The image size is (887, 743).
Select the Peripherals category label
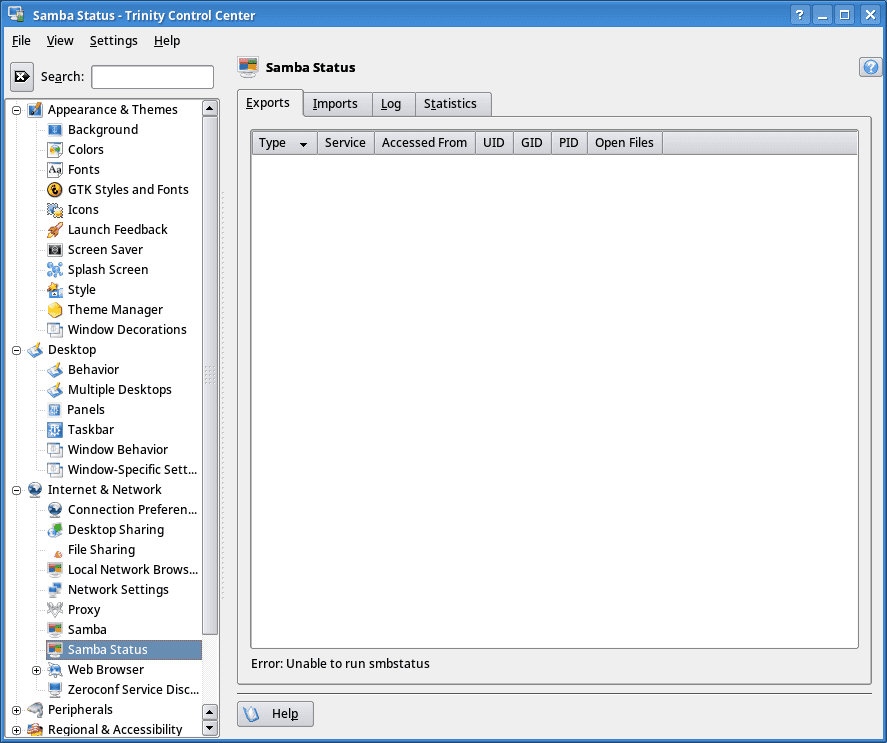click(x=80, y=710)
